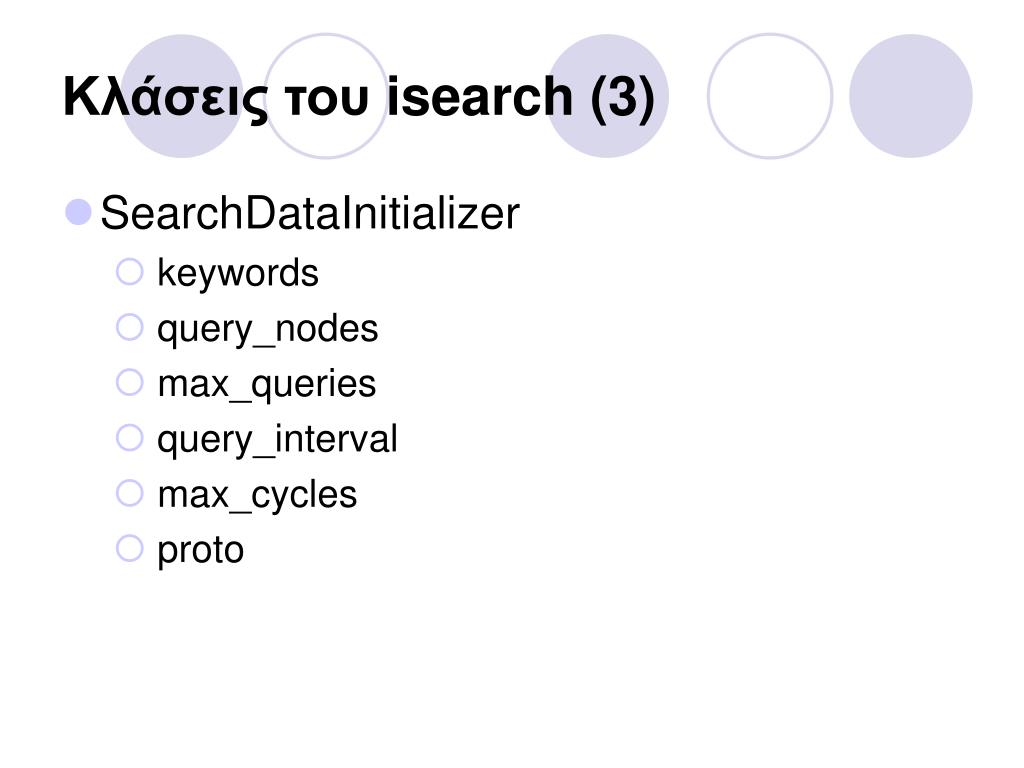Select the max_queries list item
This screenshot has height=768, width=1024.
click(267, 385)
